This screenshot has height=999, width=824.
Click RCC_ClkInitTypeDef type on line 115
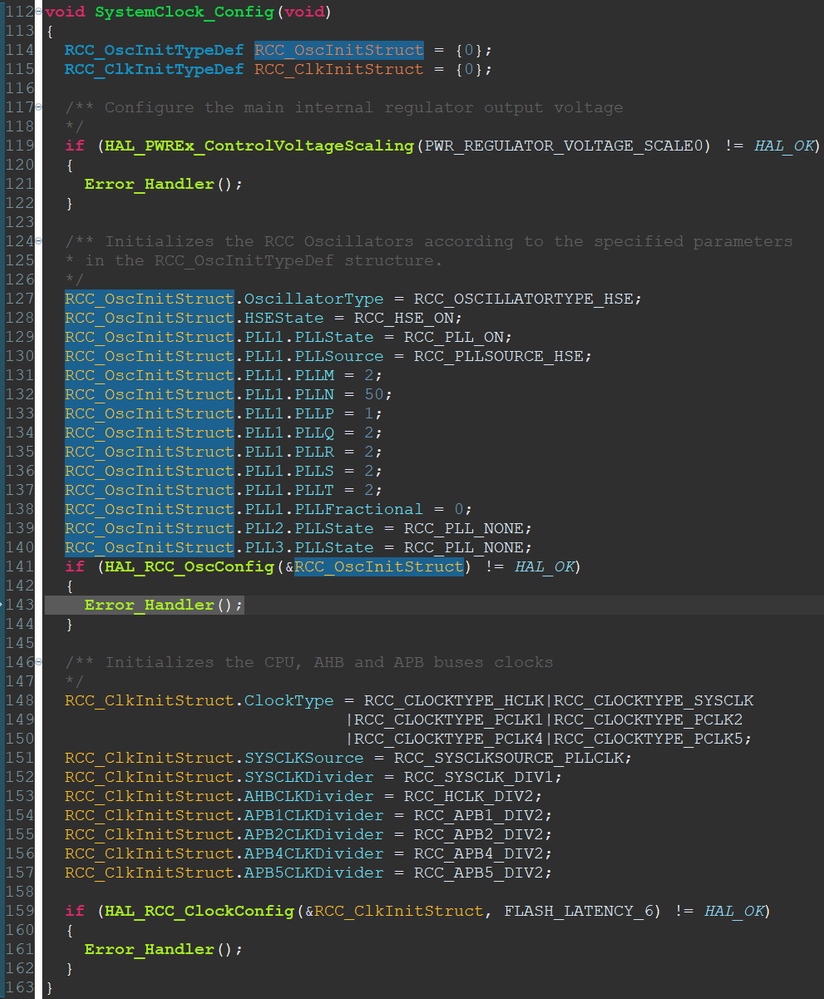154,69
